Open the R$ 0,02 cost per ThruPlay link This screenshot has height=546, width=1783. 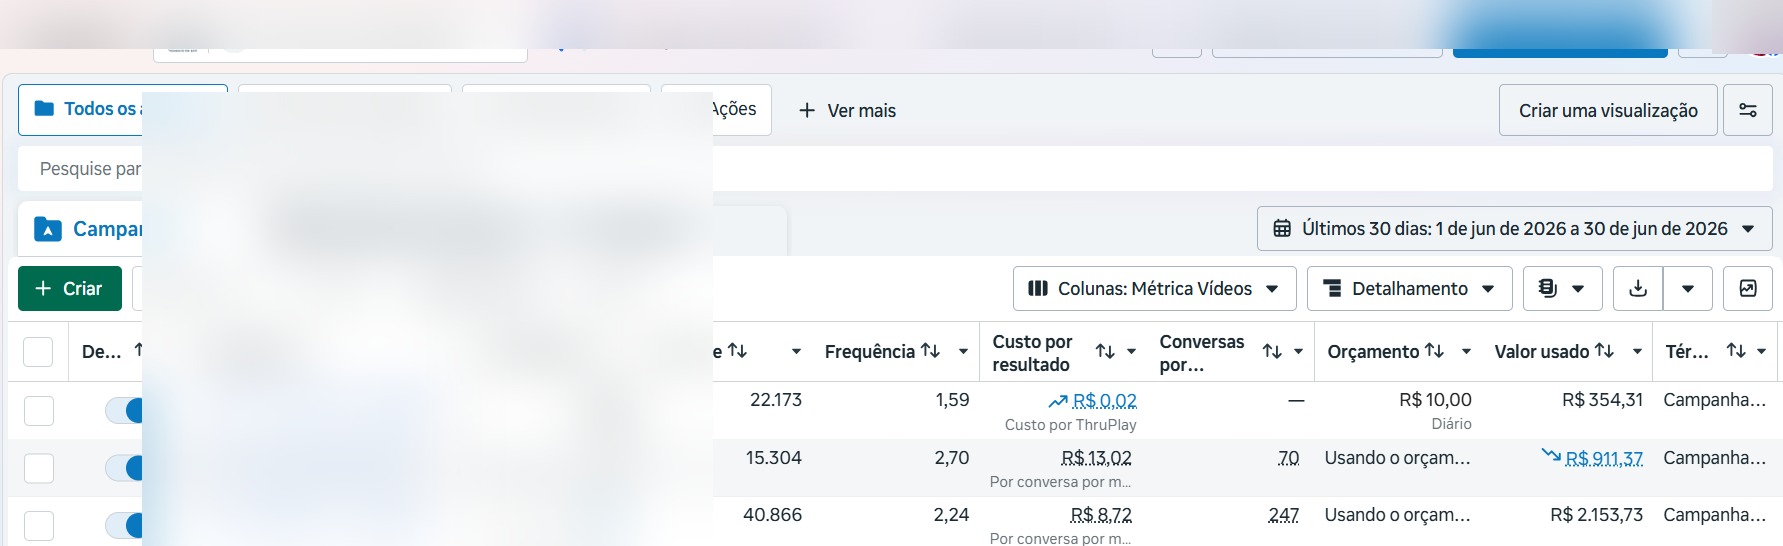(1104, 400)
